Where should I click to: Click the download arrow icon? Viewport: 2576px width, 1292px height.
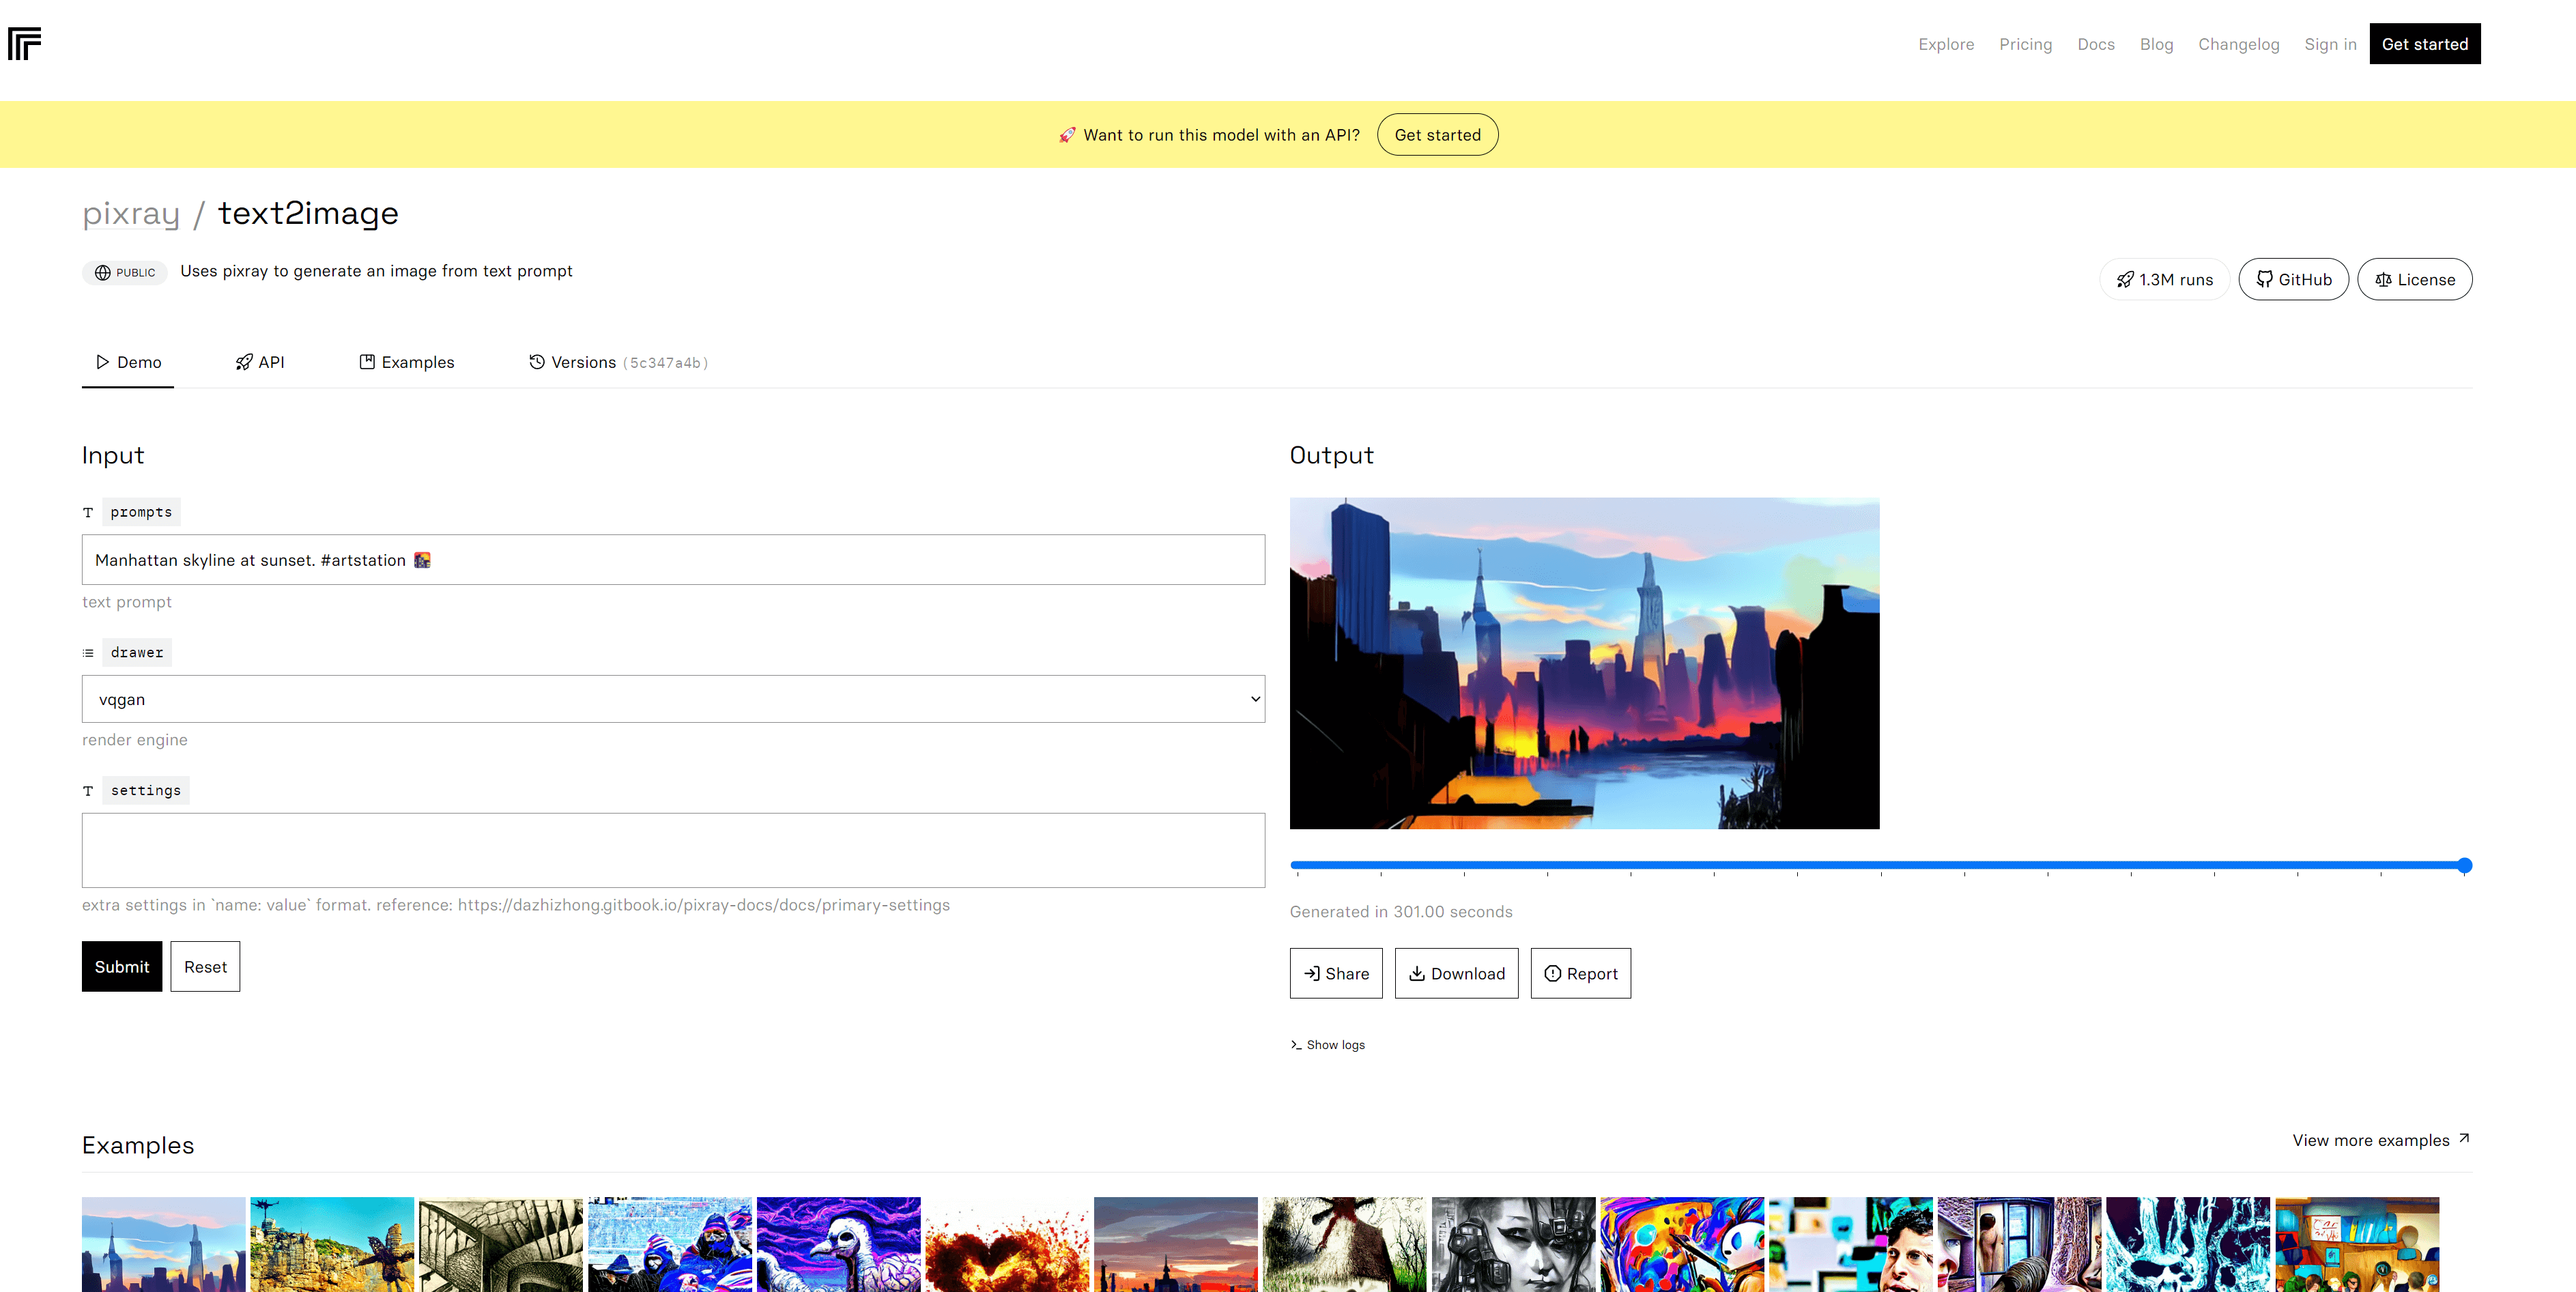1417,973
